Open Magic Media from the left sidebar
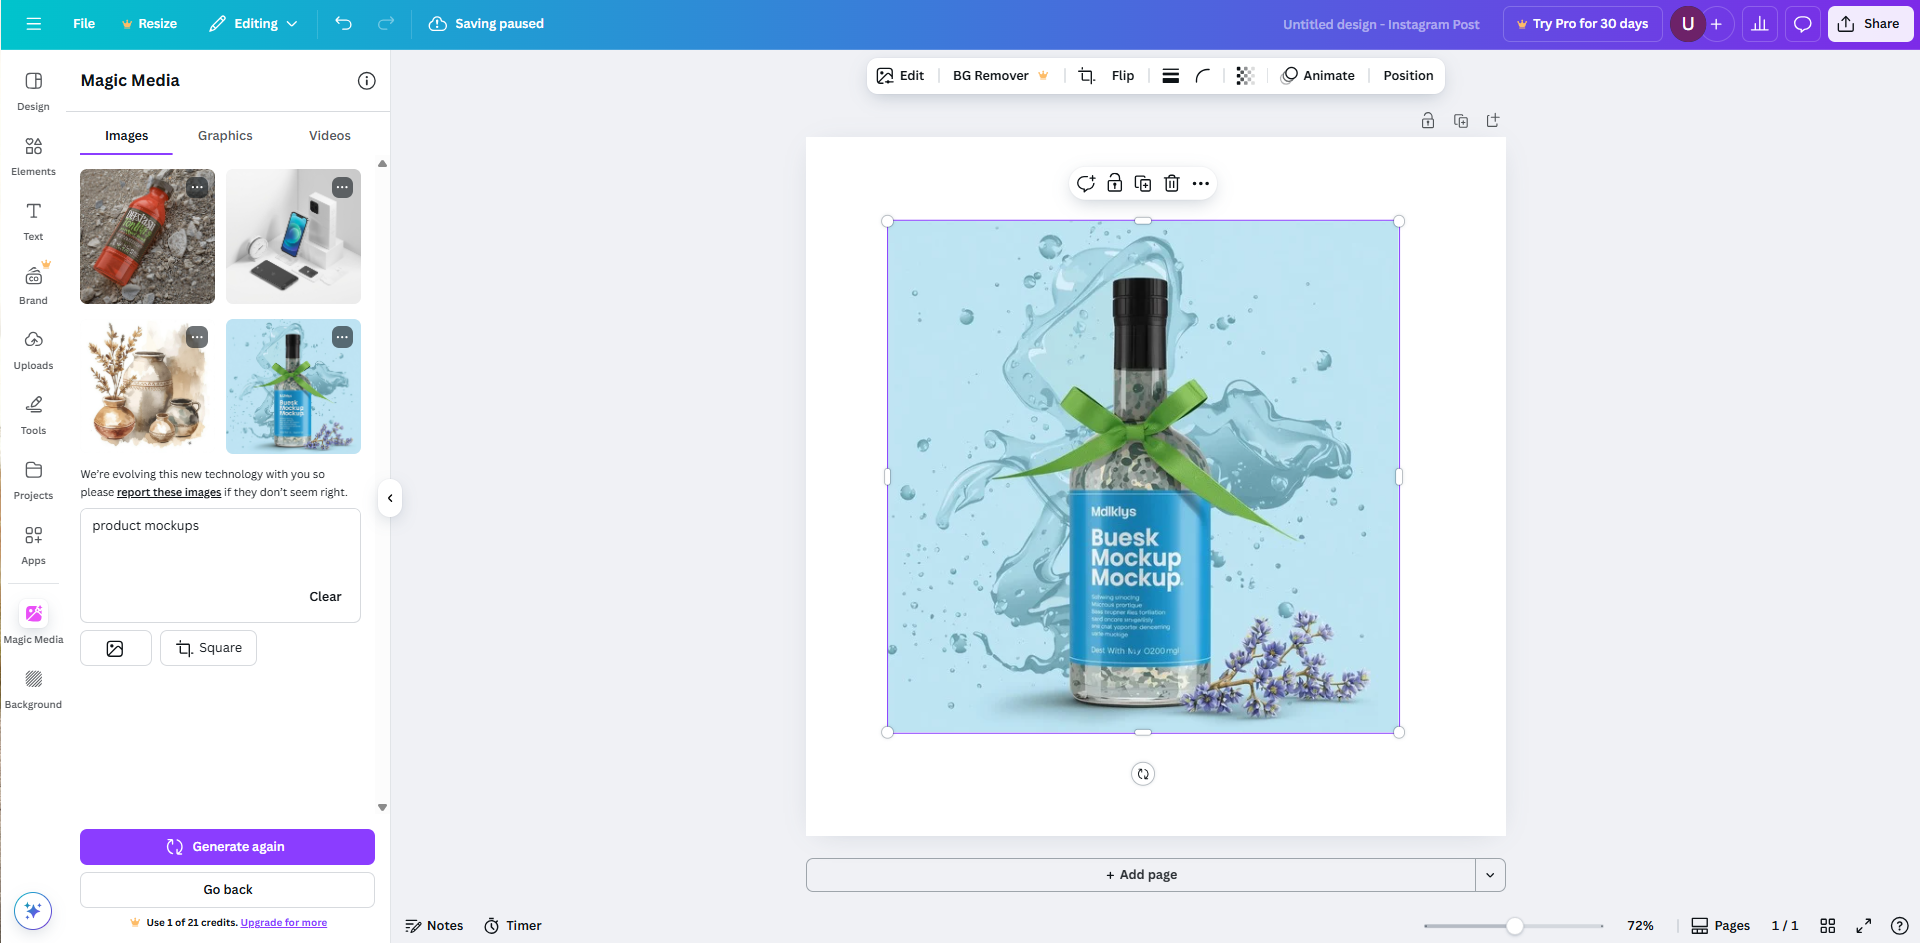Viewport: 1920px width, 943px height. 33,620
